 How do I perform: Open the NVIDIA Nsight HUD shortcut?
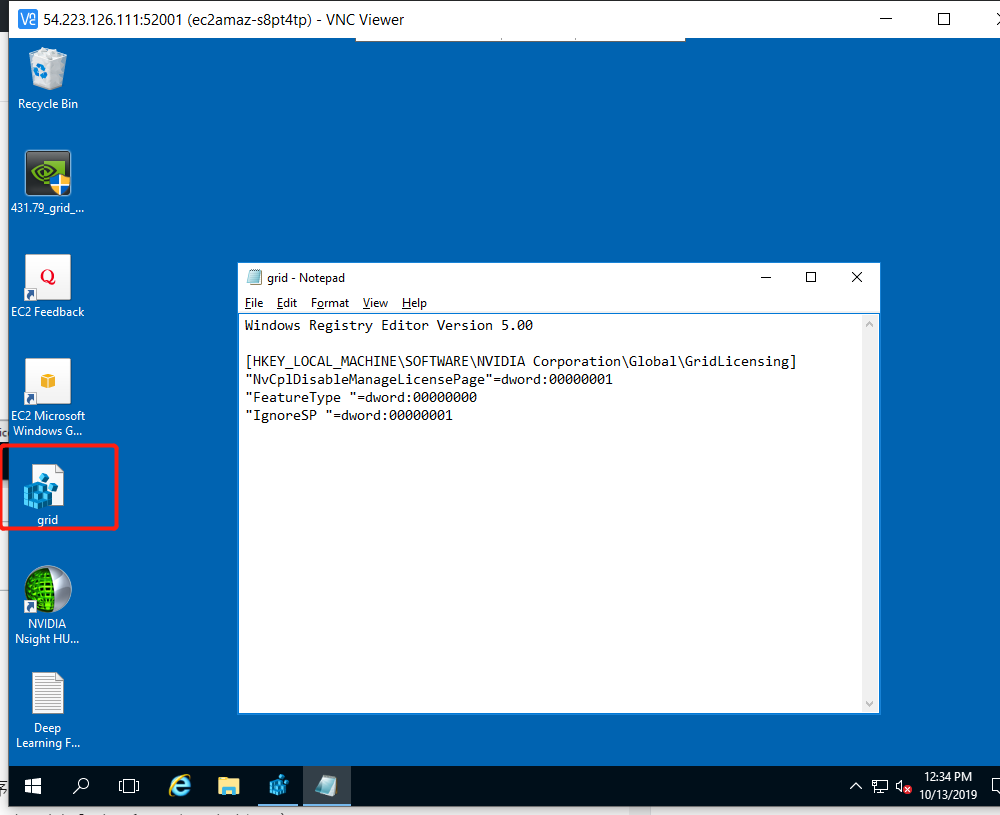point(48,590)
